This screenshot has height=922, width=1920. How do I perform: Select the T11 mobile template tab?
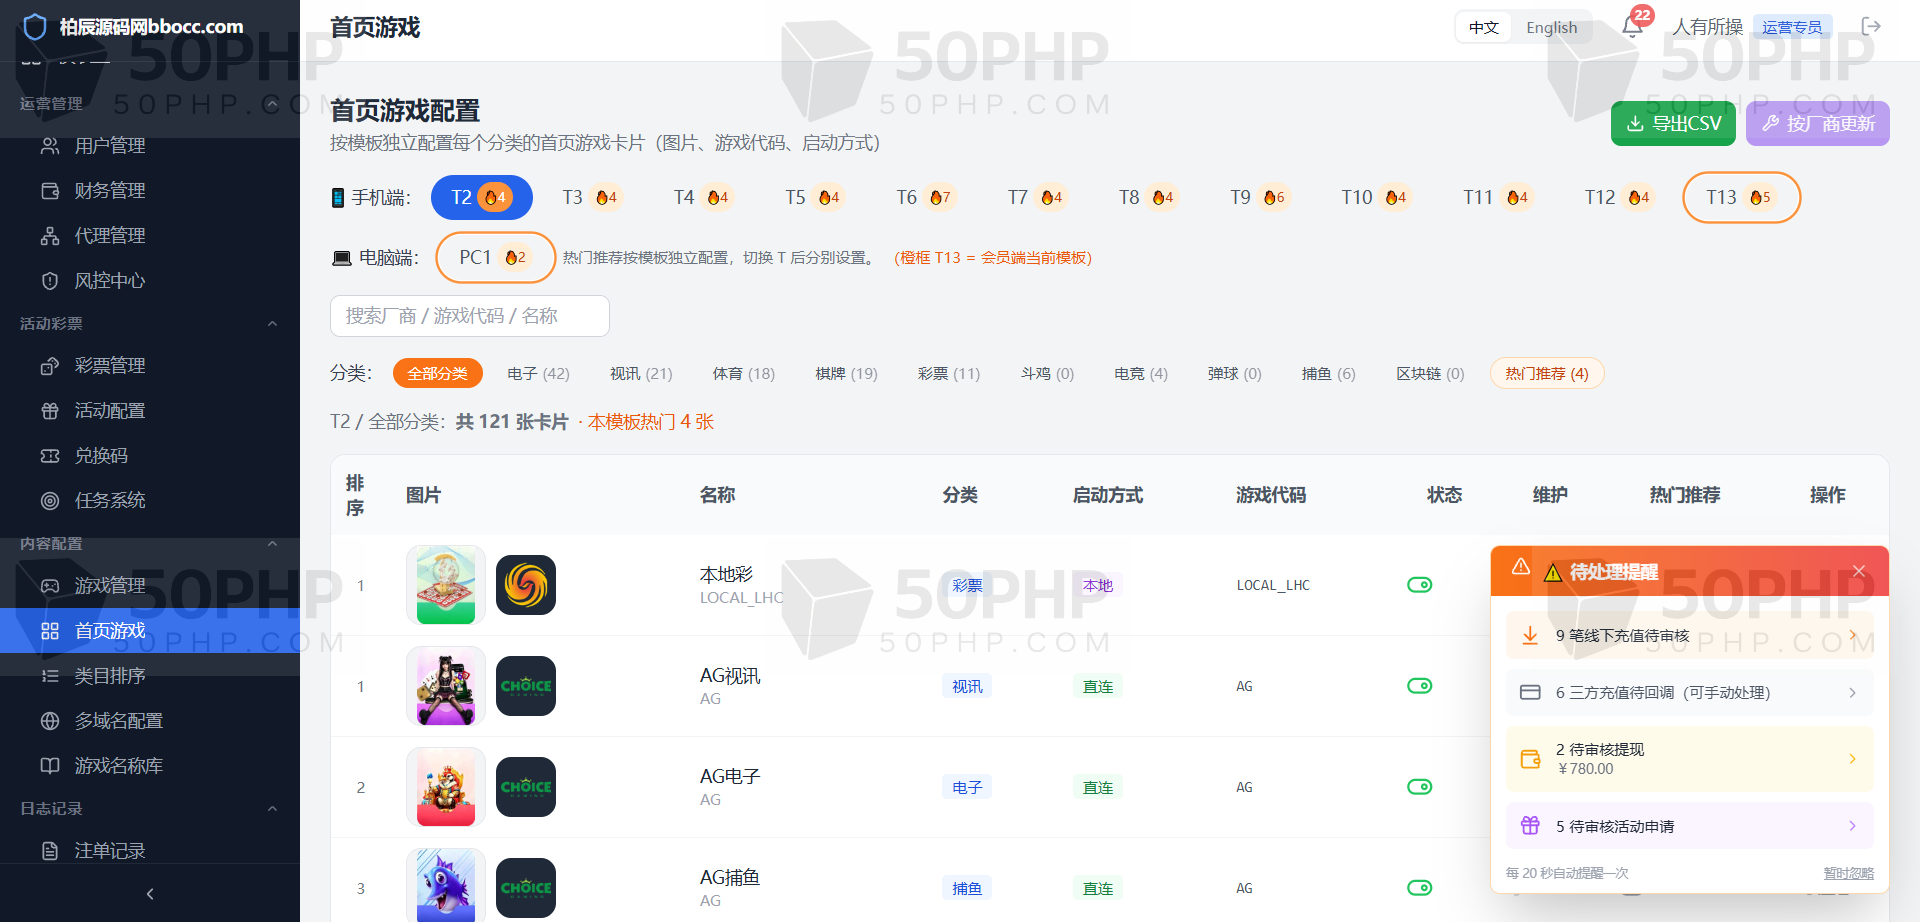1497,197
